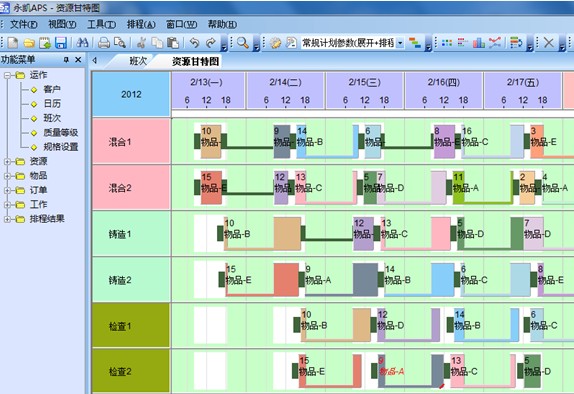Viewport: 574px width, 394px height.
Task: Click the scheduling parameter settings gear icon
Action: [275, 43]
